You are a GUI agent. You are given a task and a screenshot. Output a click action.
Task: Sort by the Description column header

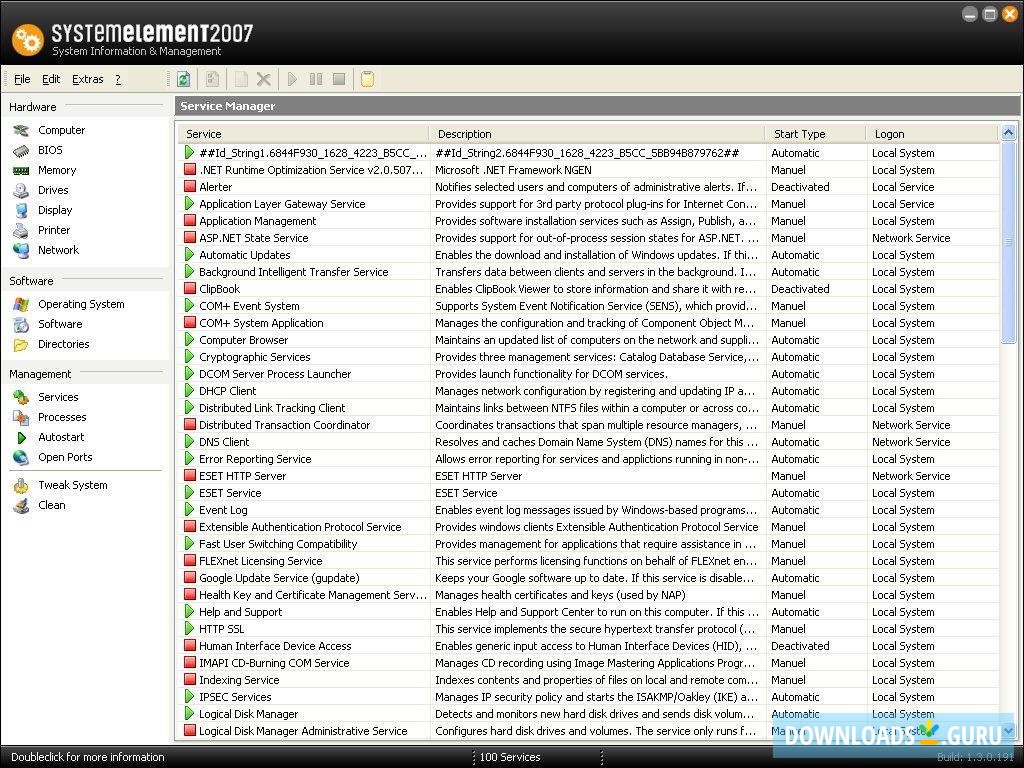(x=597, y=134)
